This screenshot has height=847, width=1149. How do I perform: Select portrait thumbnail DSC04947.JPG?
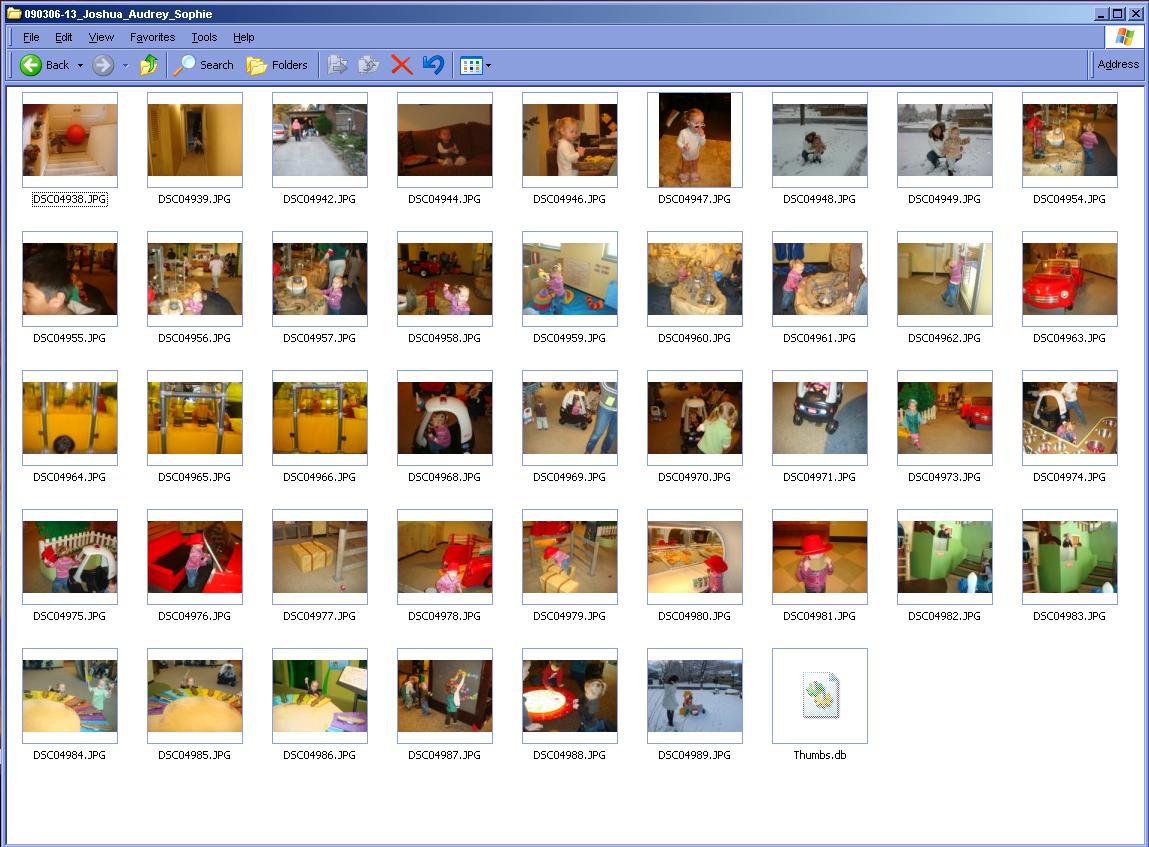click(695, 140)
